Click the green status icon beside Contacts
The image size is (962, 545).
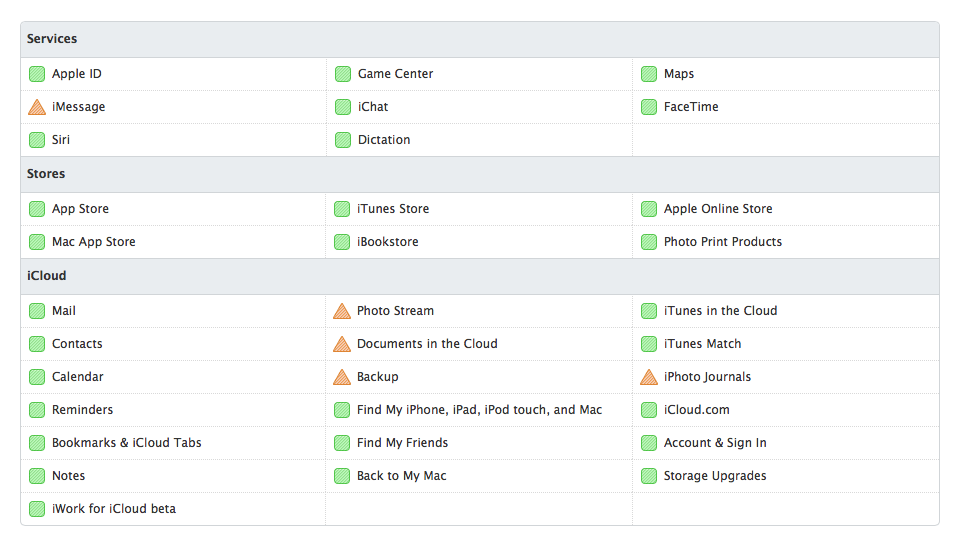37,344
